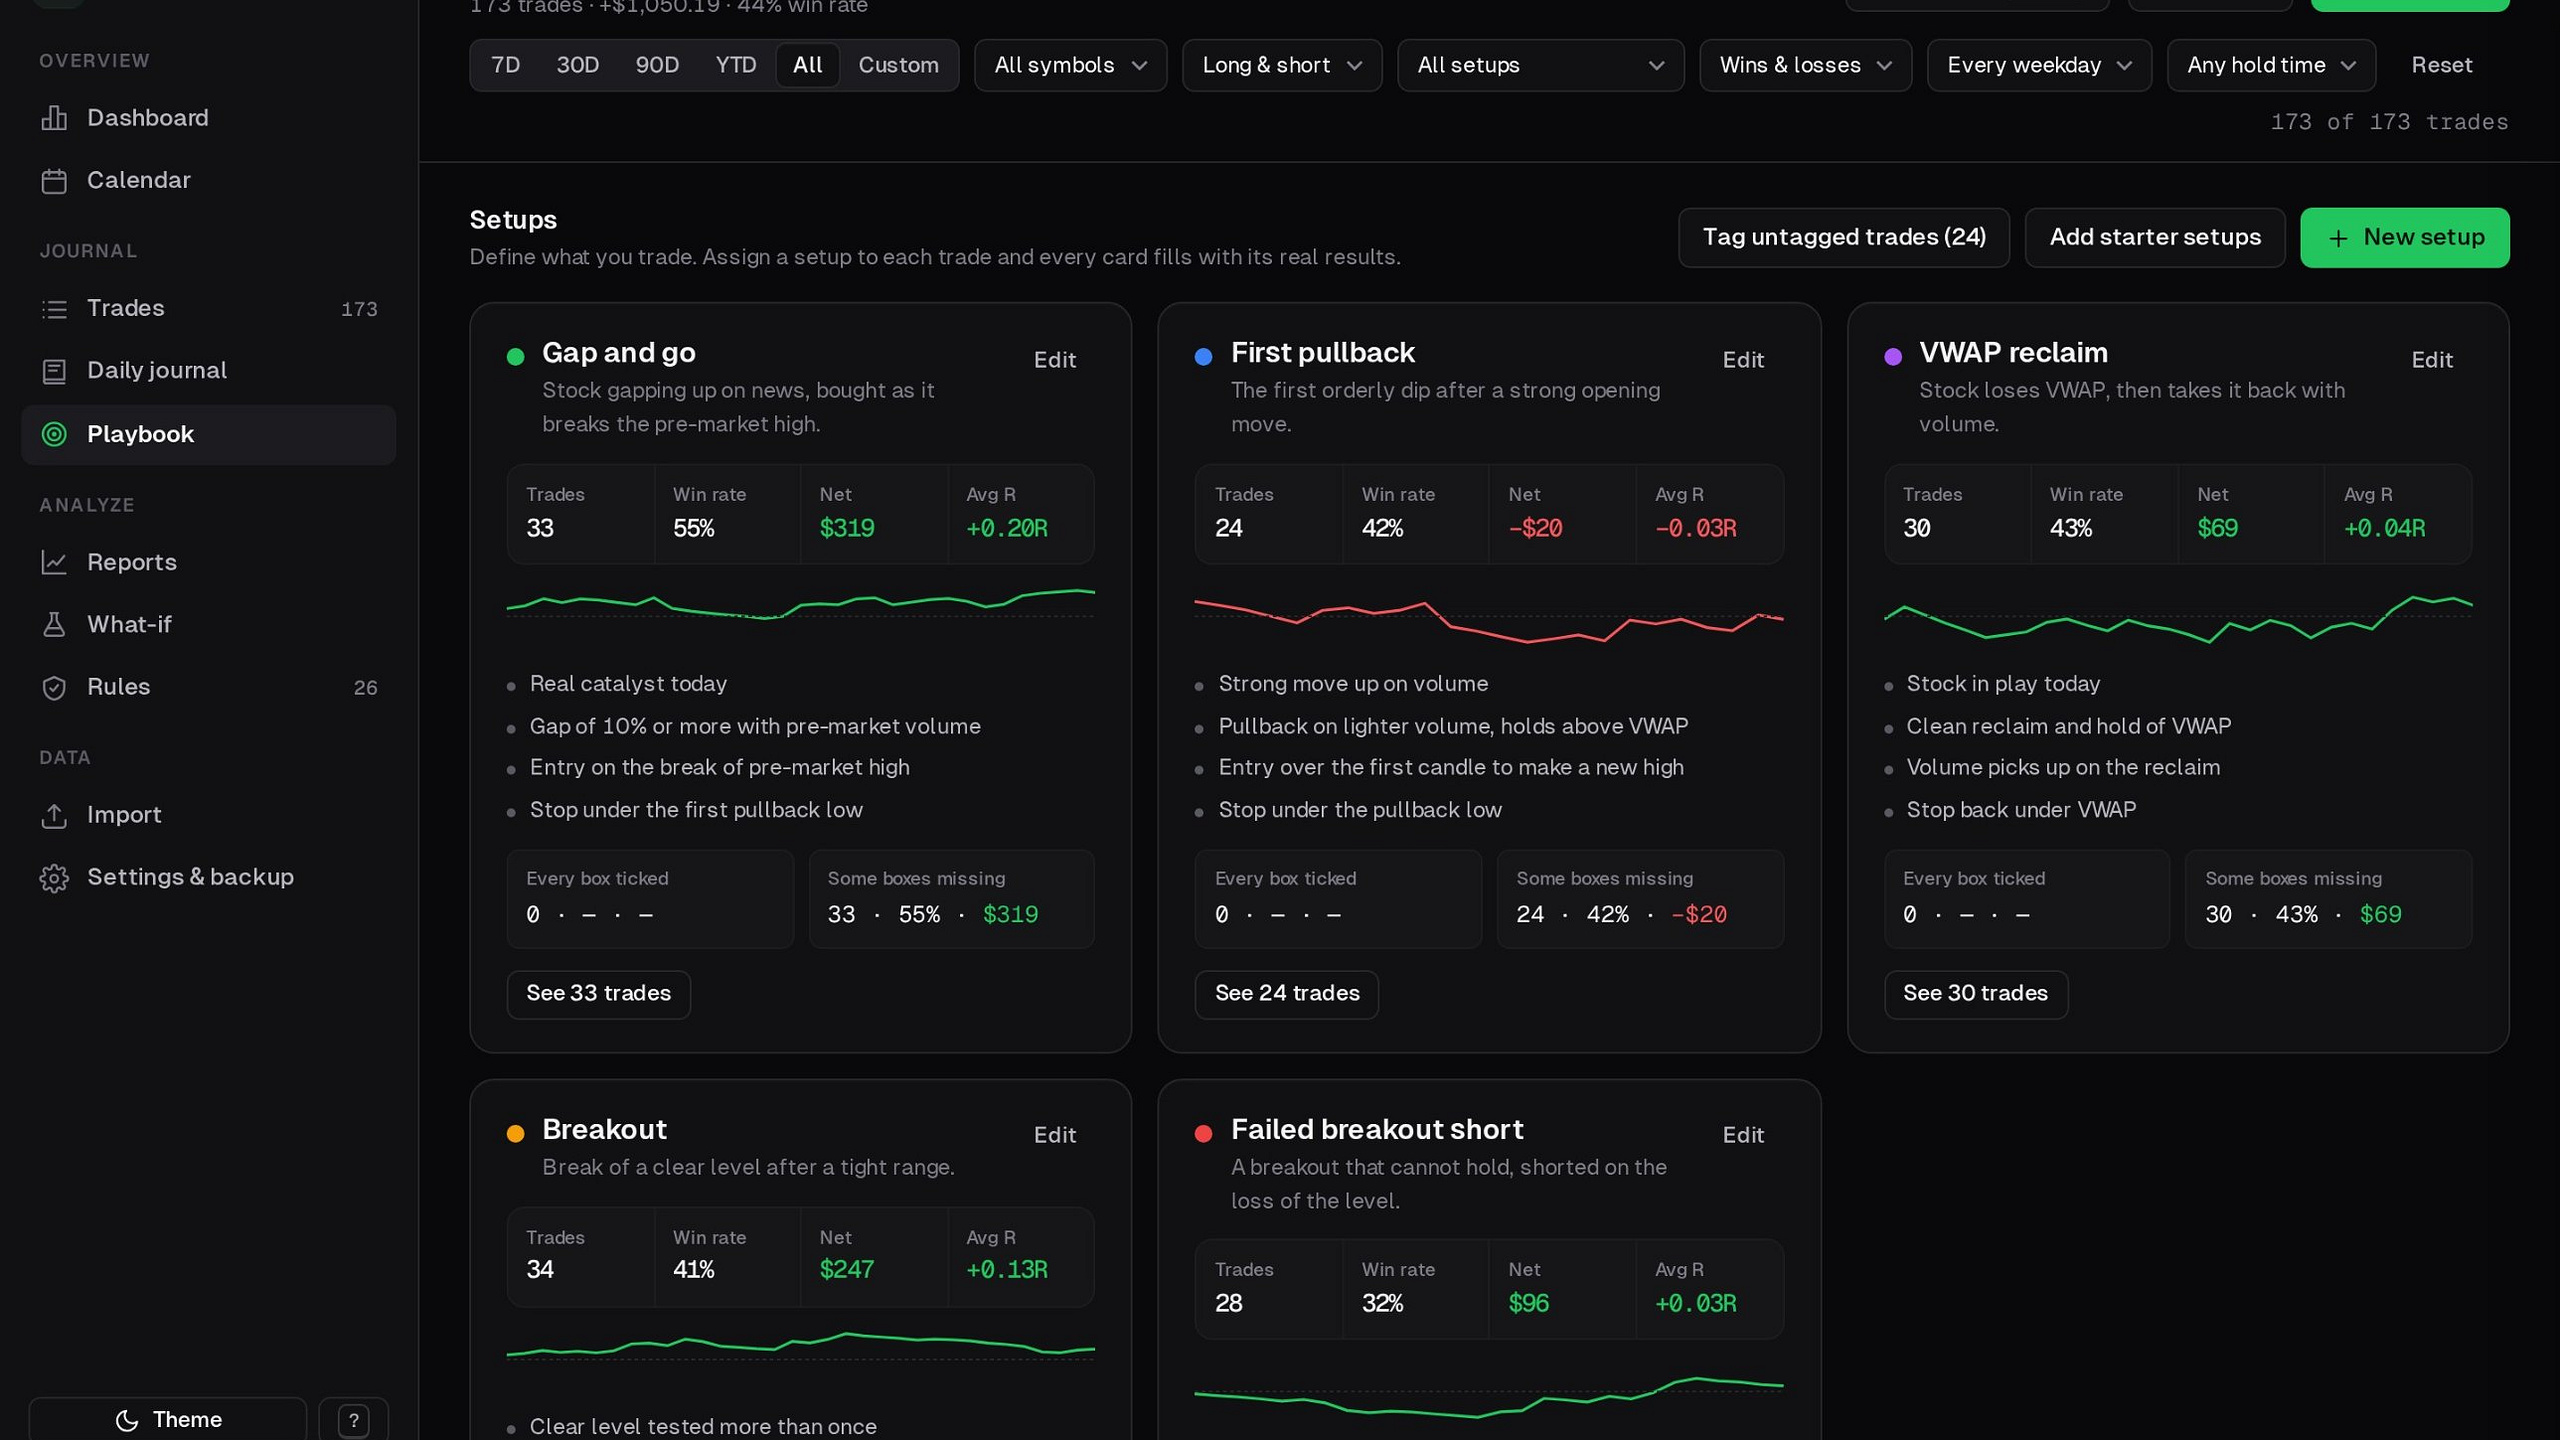This screenshot has width=2560, height=1440.
Task: Click the Playbook target icon
Action: pos(54,434)
